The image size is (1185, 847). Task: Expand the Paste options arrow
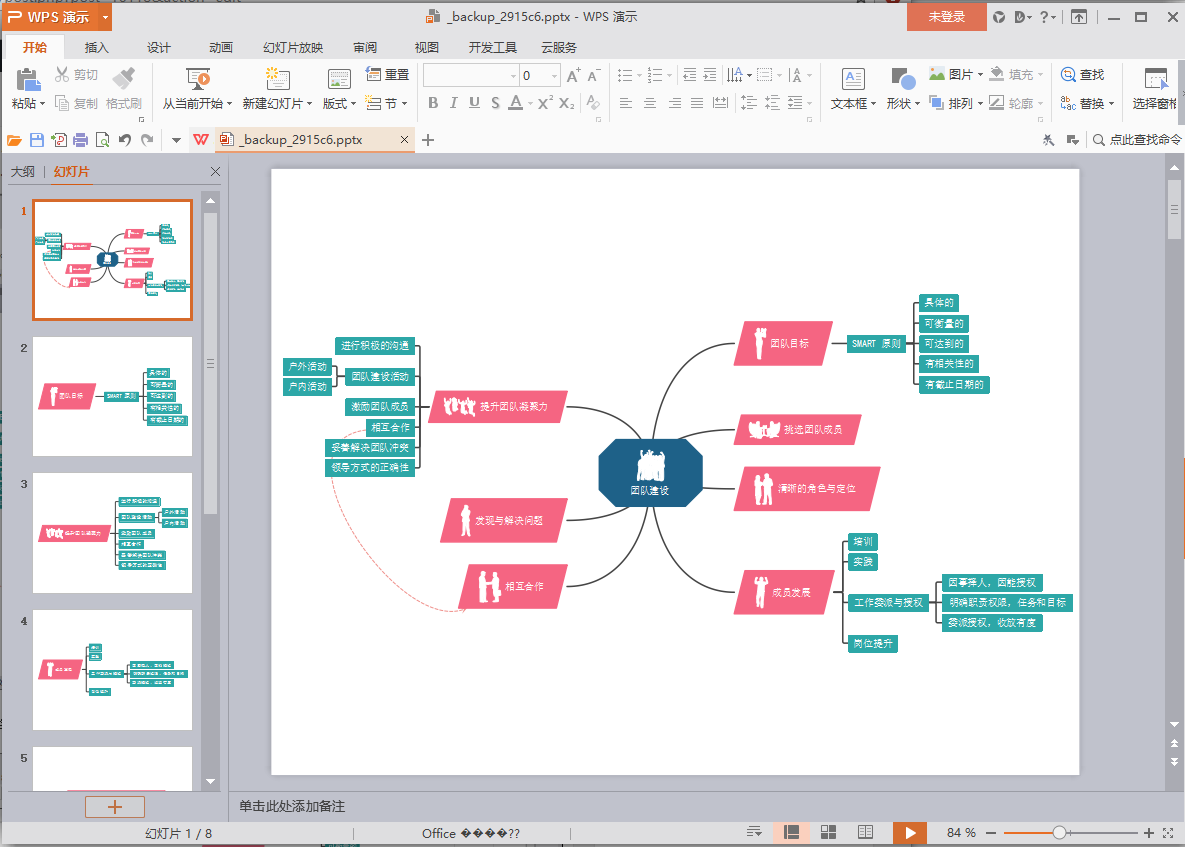(42, 104)
